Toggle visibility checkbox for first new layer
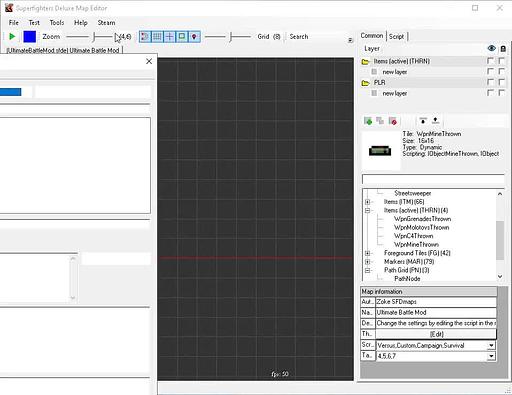 coord(490,71)
